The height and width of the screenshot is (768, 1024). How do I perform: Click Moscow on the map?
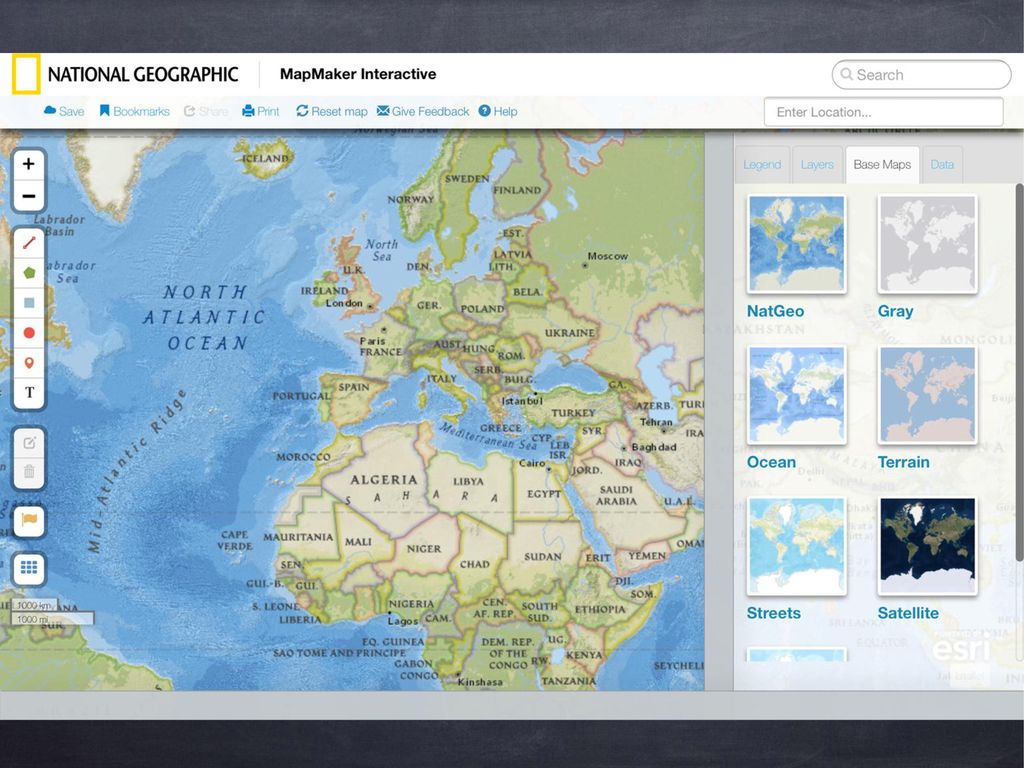(x=607, y=257)
